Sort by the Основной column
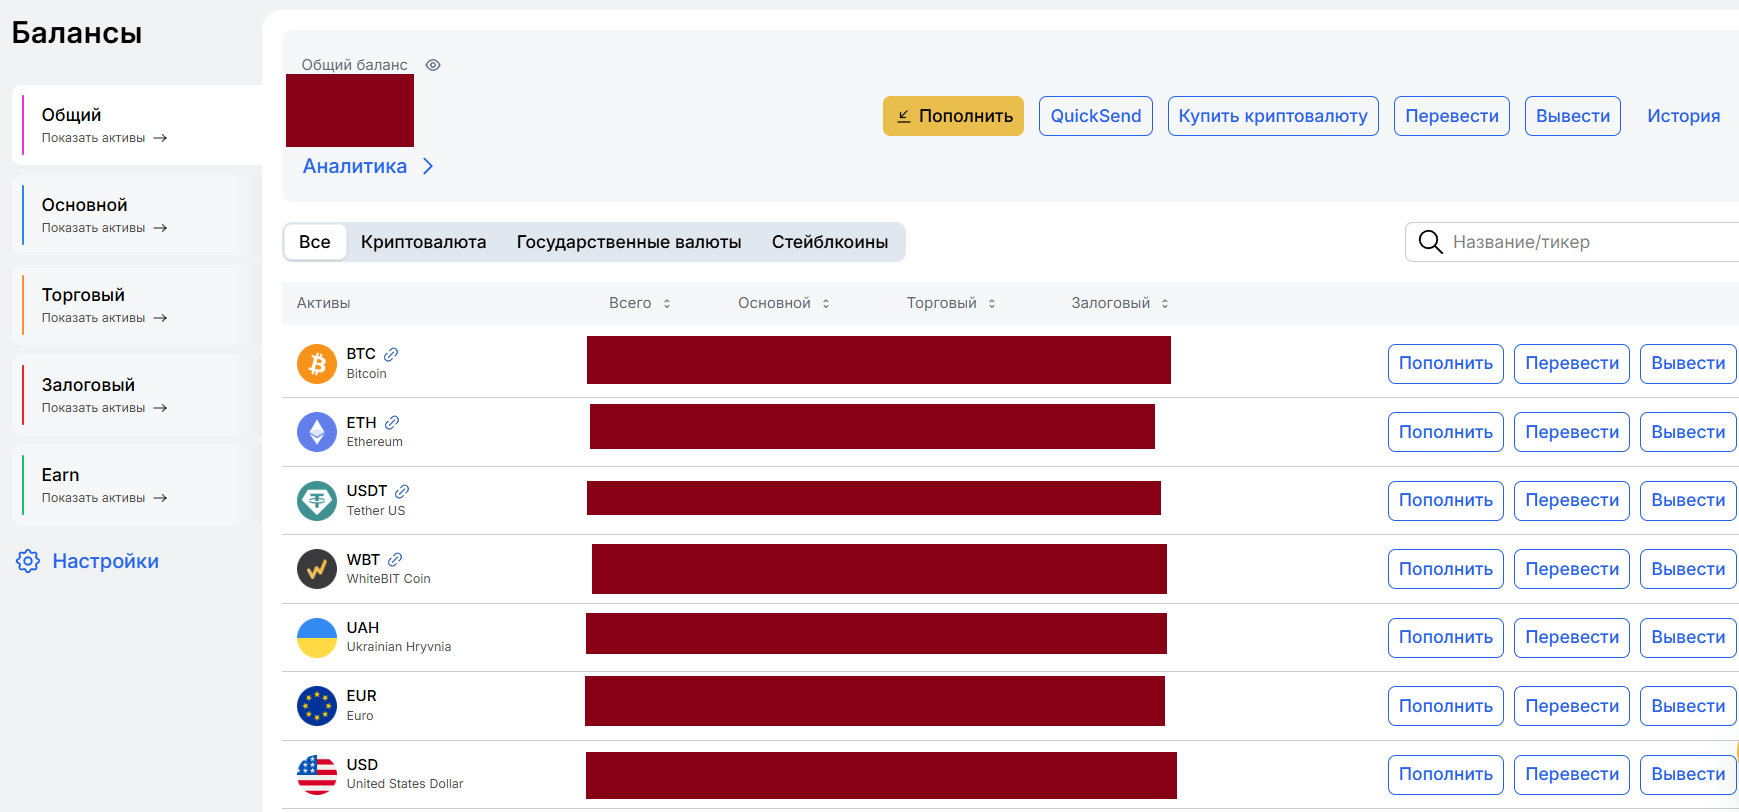 826,303
